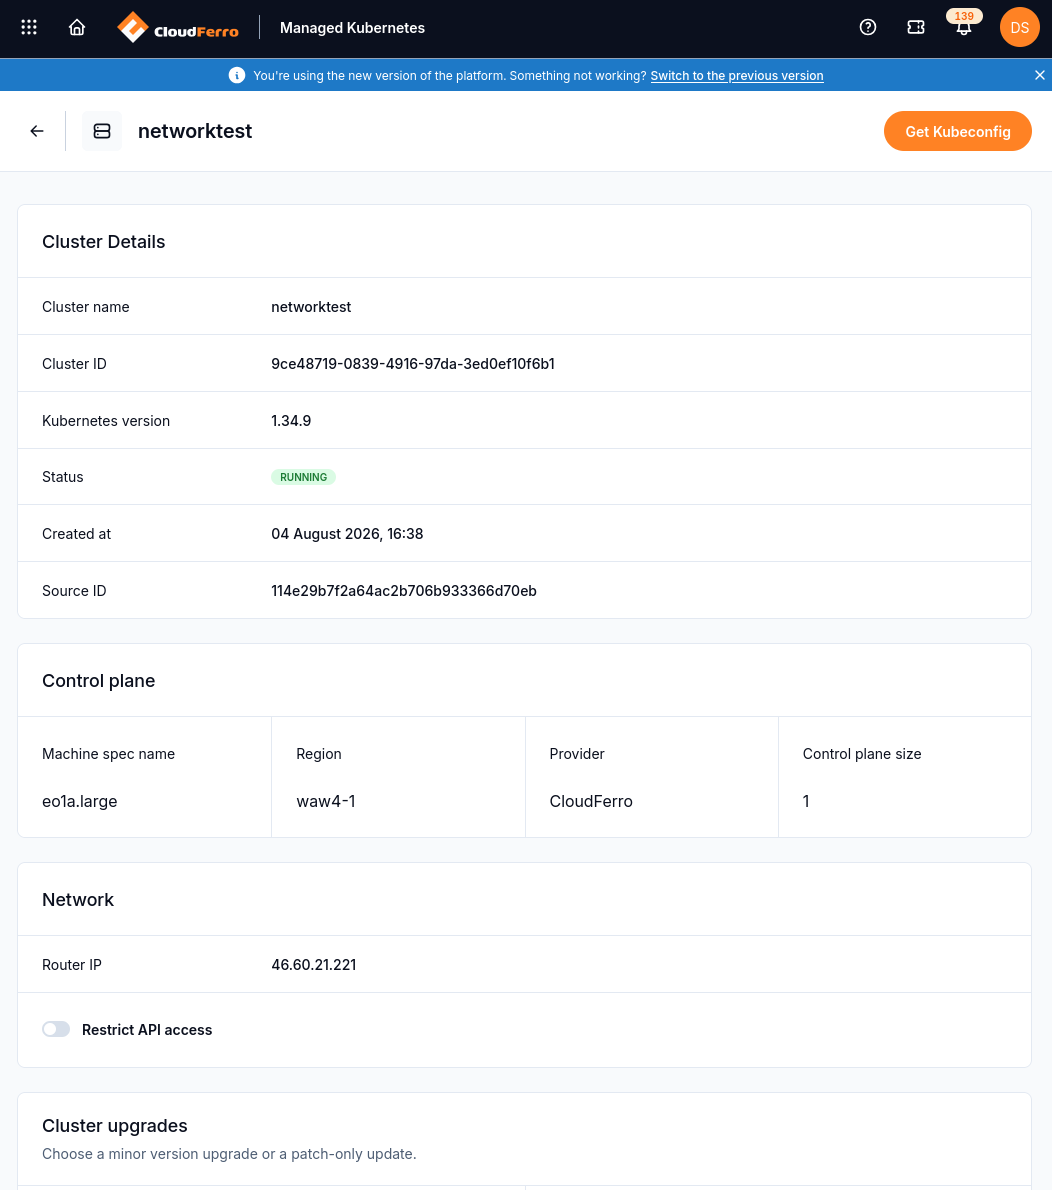Viewport: 1052px width, 1190px height.
Task: Click the info icon in the blue banner
Action: pyautogui.click(x=237, y=75)
